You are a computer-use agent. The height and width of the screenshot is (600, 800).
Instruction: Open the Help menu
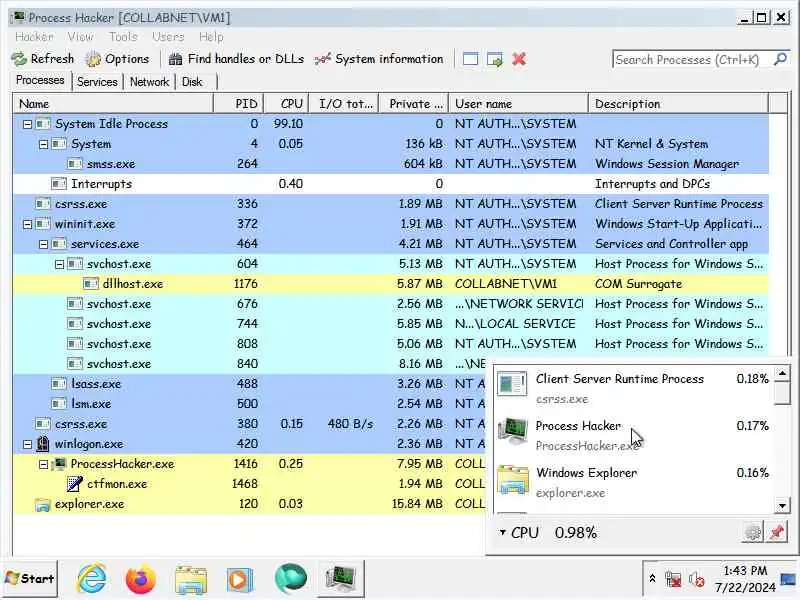point(211,37)
